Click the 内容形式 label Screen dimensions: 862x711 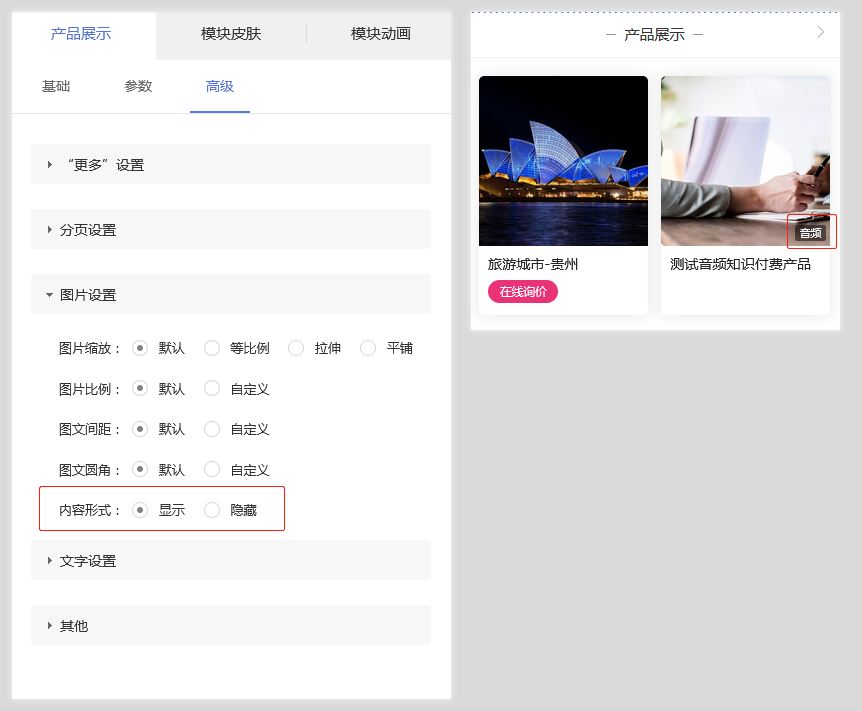click(x=90, y=510)
